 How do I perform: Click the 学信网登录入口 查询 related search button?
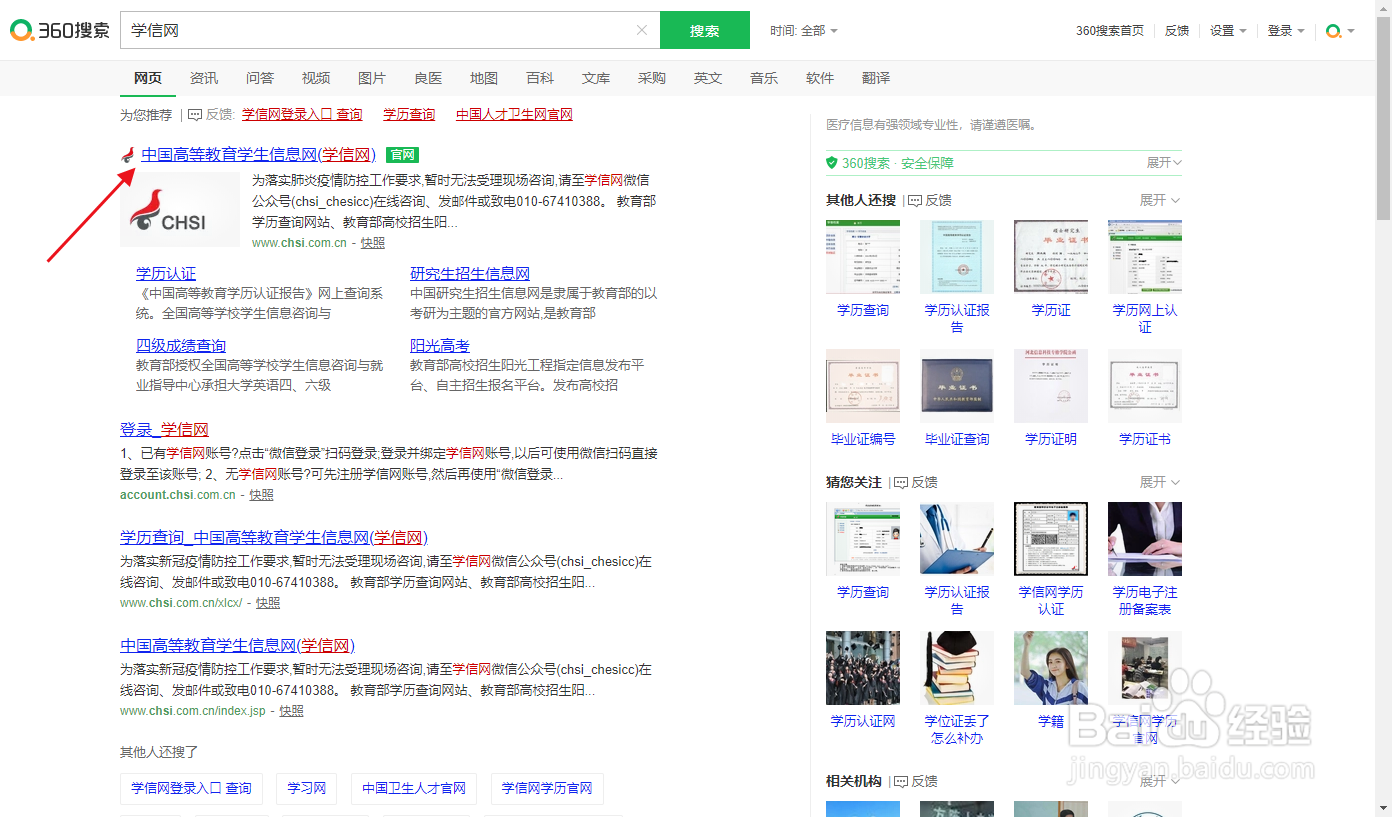(191, 788)
